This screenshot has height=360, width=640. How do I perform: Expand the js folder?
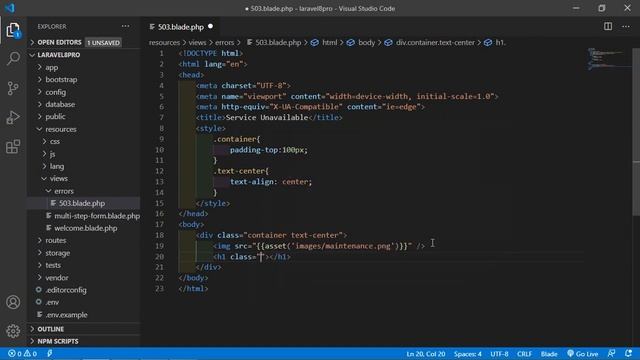click(52, 154)
